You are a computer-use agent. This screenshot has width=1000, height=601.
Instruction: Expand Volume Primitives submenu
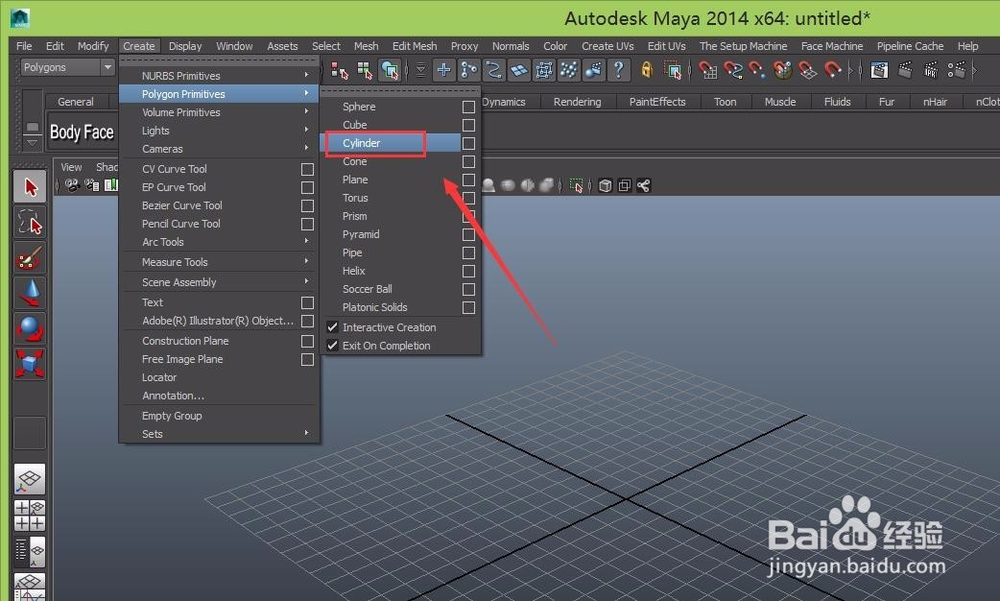click(x=219, y=112)
